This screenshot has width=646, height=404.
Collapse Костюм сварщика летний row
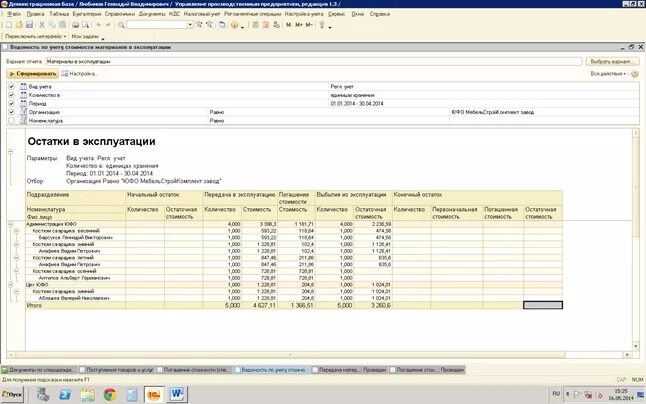[x=16, y=258]
